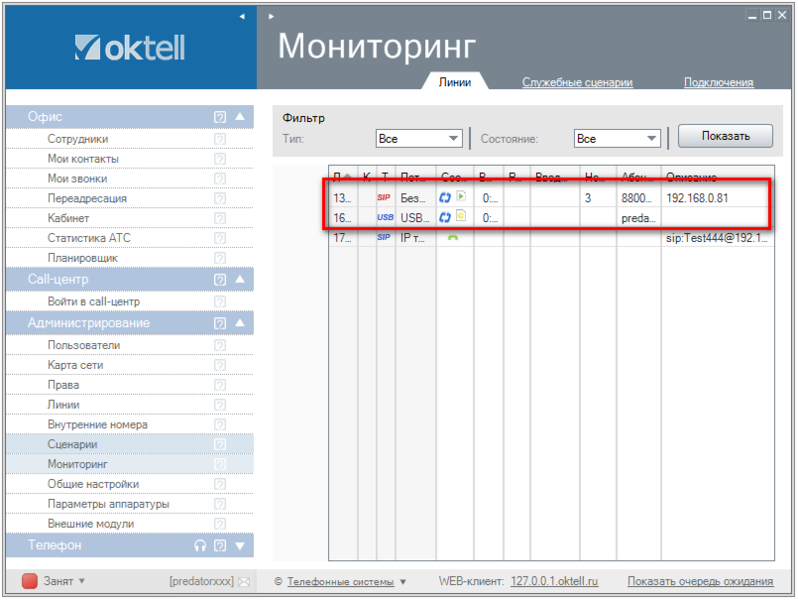Select Линии in the Администрирование menu
This screenshot has height=600, width=798.
(x=63, y=405)
